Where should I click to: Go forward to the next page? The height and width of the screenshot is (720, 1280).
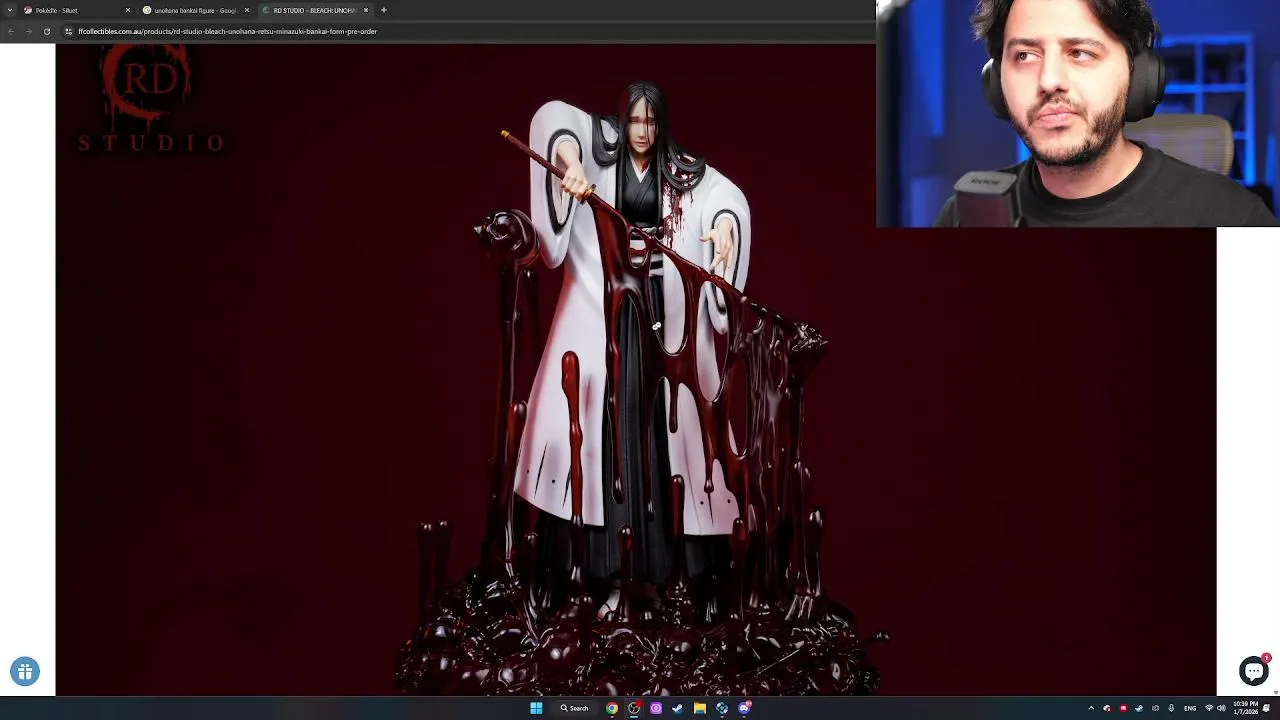tap(28, 31)
